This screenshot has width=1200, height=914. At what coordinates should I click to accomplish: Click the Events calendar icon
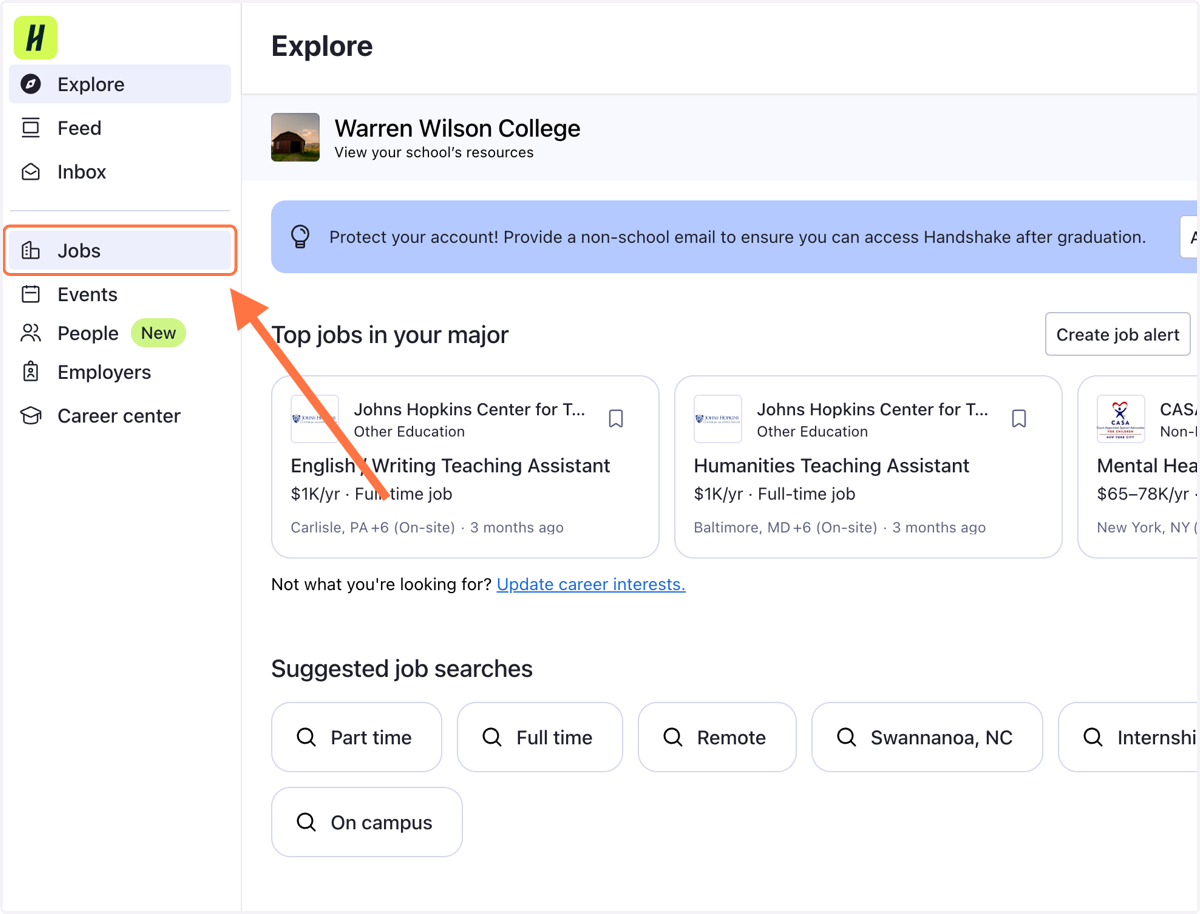tap(31, 294)
